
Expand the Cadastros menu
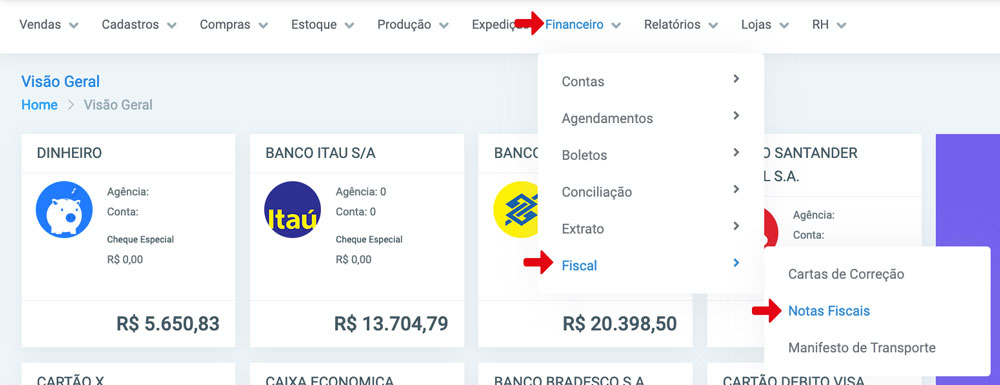tap(139, 25)
